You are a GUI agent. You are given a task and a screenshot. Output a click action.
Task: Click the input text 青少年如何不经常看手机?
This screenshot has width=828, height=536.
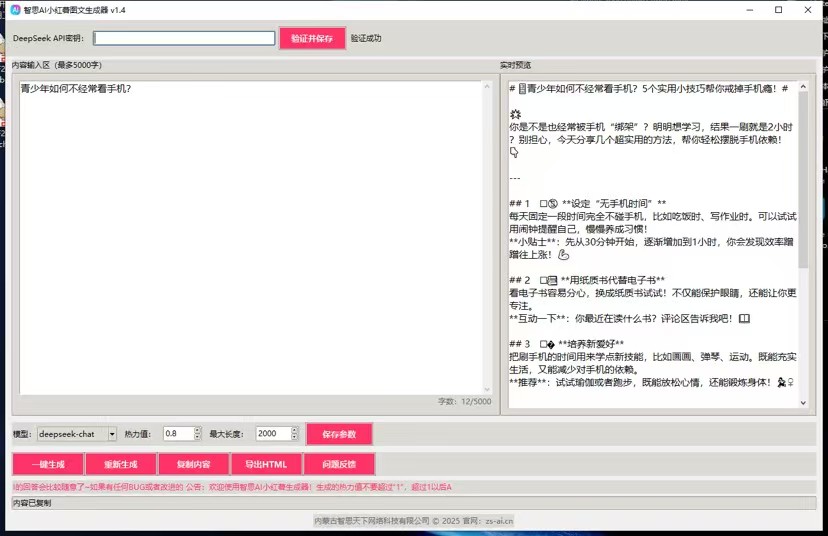coord(76,89)
